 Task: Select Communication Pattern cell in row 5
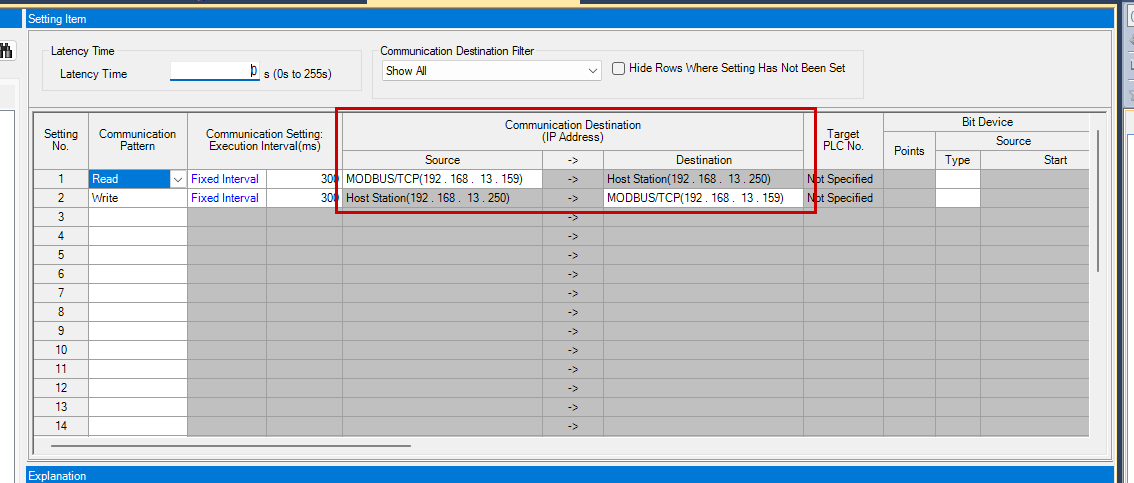coord(137,255)
